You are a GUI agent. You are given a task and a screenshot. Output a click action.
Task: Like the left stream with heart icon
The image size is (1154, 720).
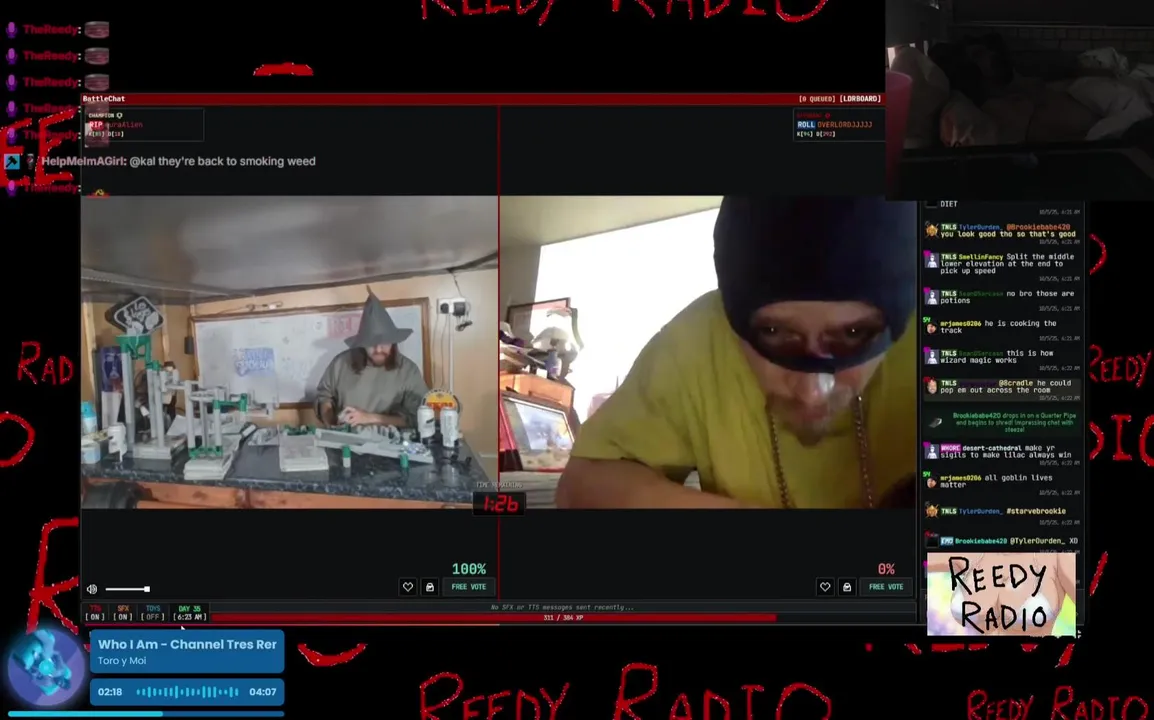[x=408, y=587]
